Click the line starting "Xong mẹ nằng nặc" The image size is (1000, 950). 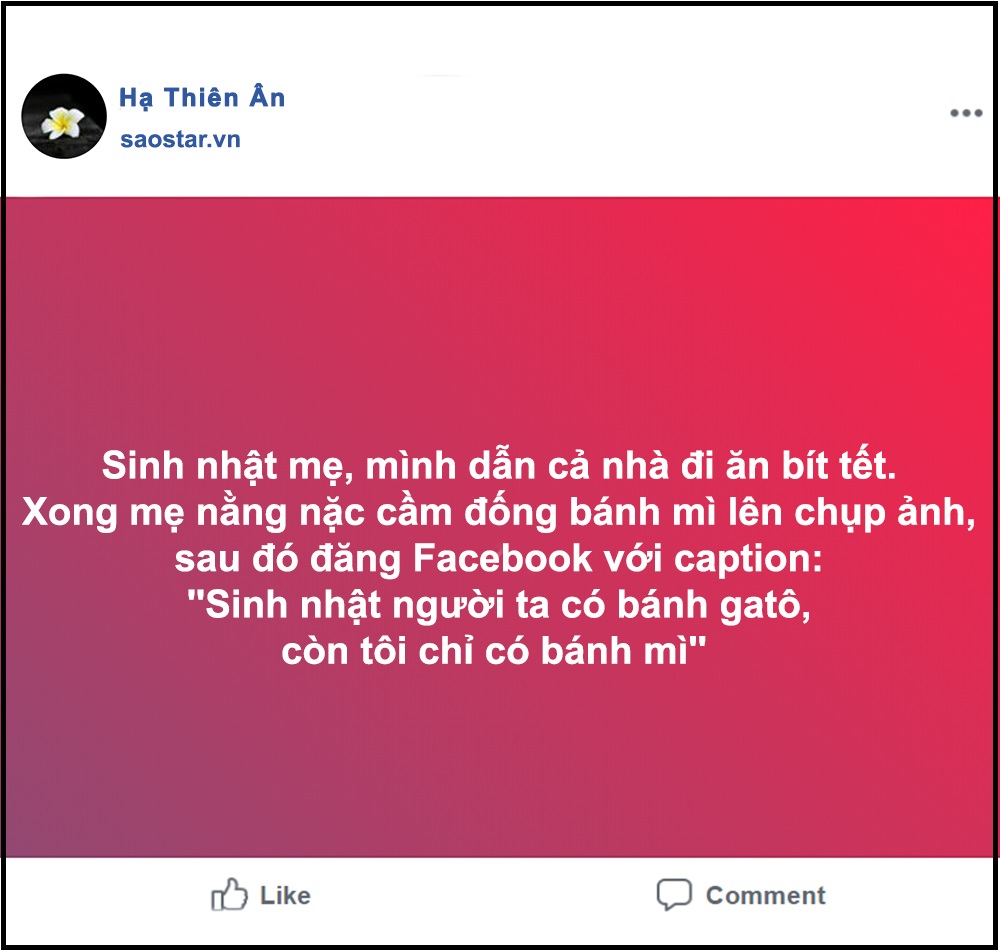[497, 513]
